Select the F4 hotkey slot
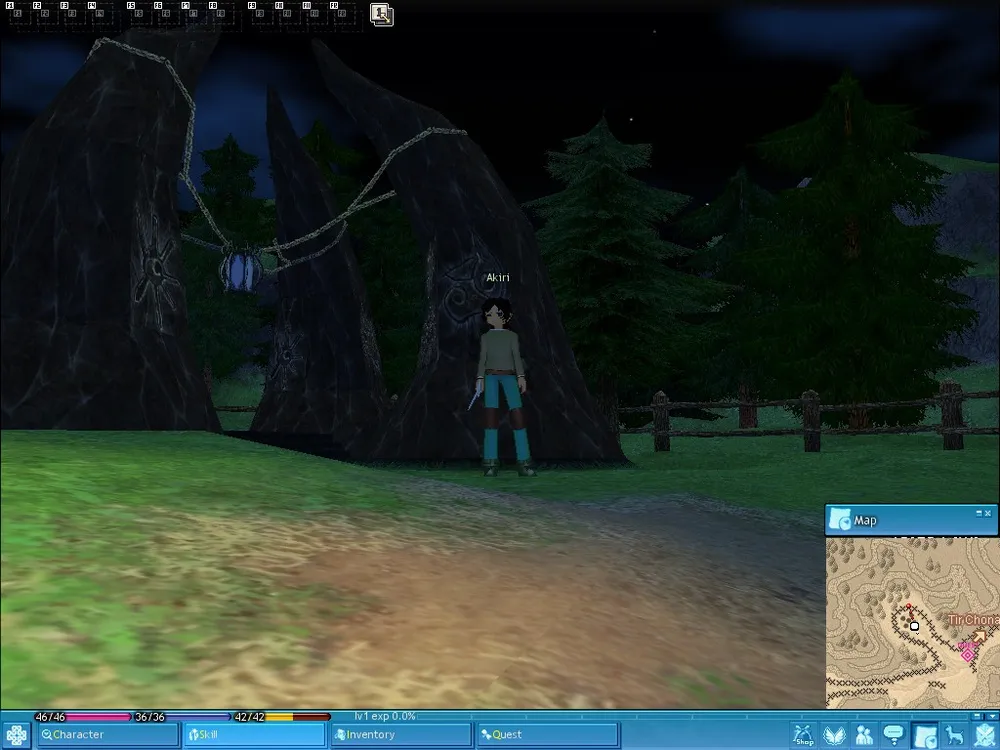 101,14
